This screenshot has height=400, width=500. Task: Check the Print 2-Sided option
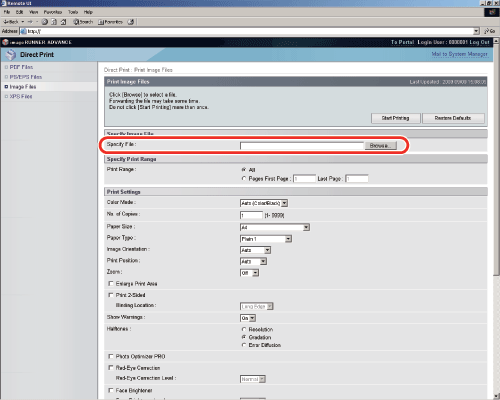[111, 295]
